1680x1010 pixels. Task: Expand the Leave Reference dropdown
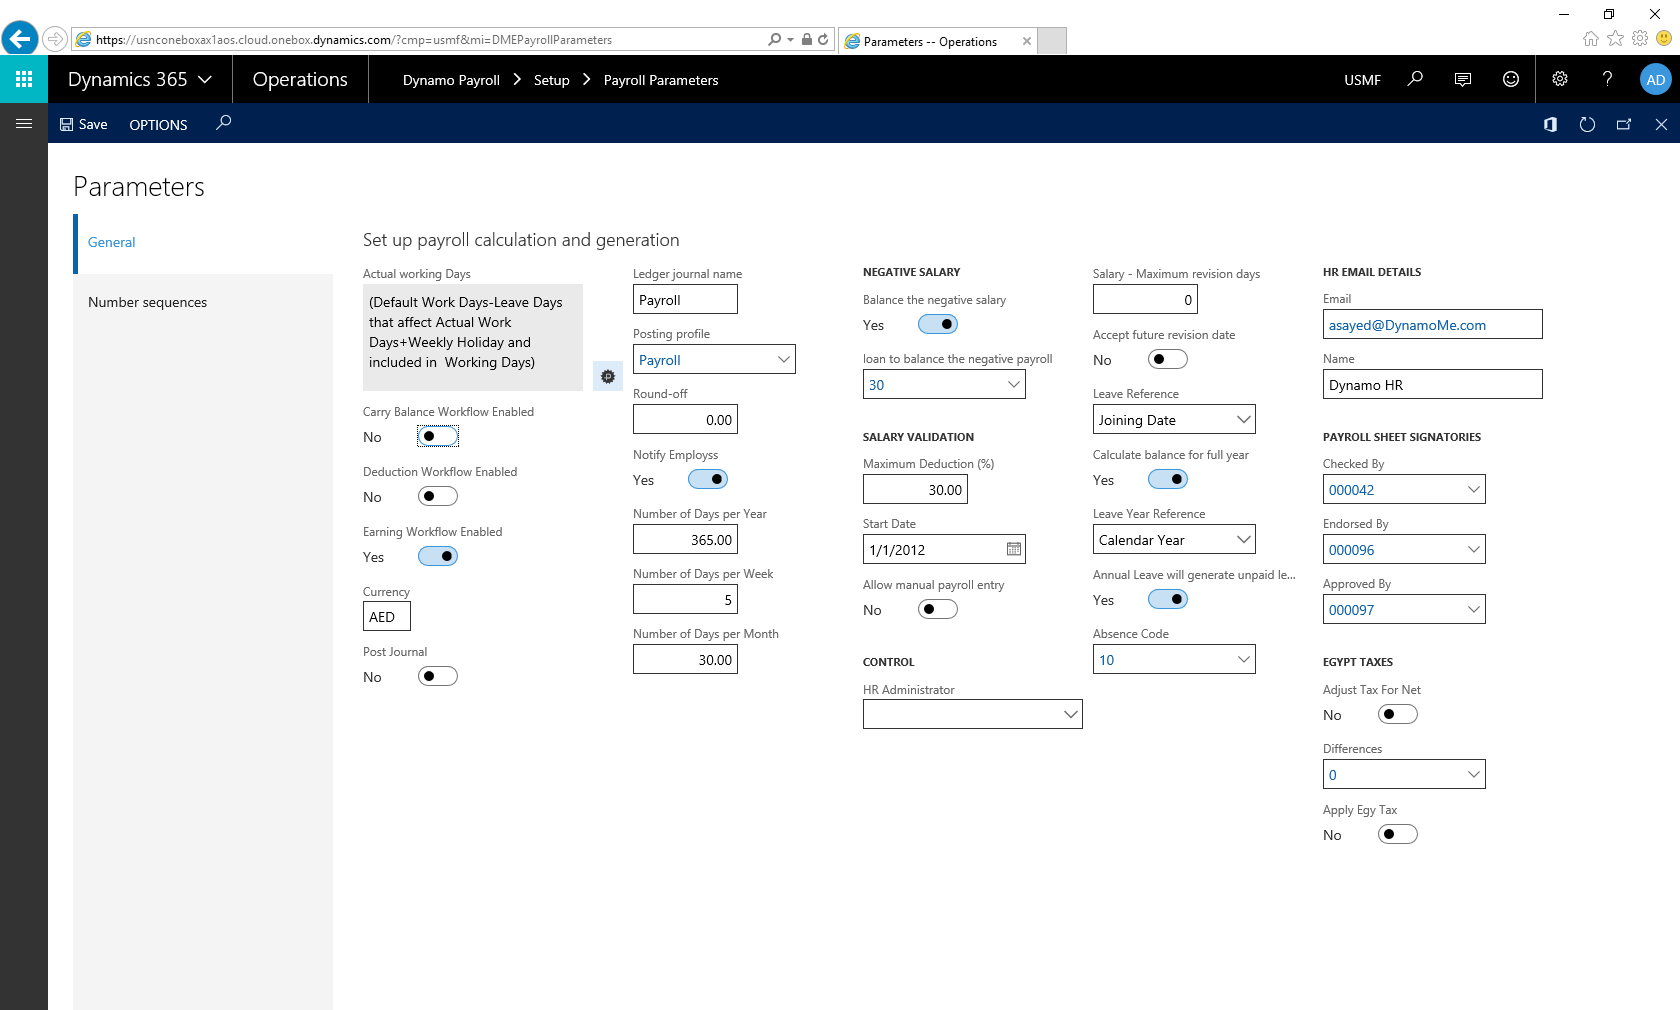point(1243,419)
